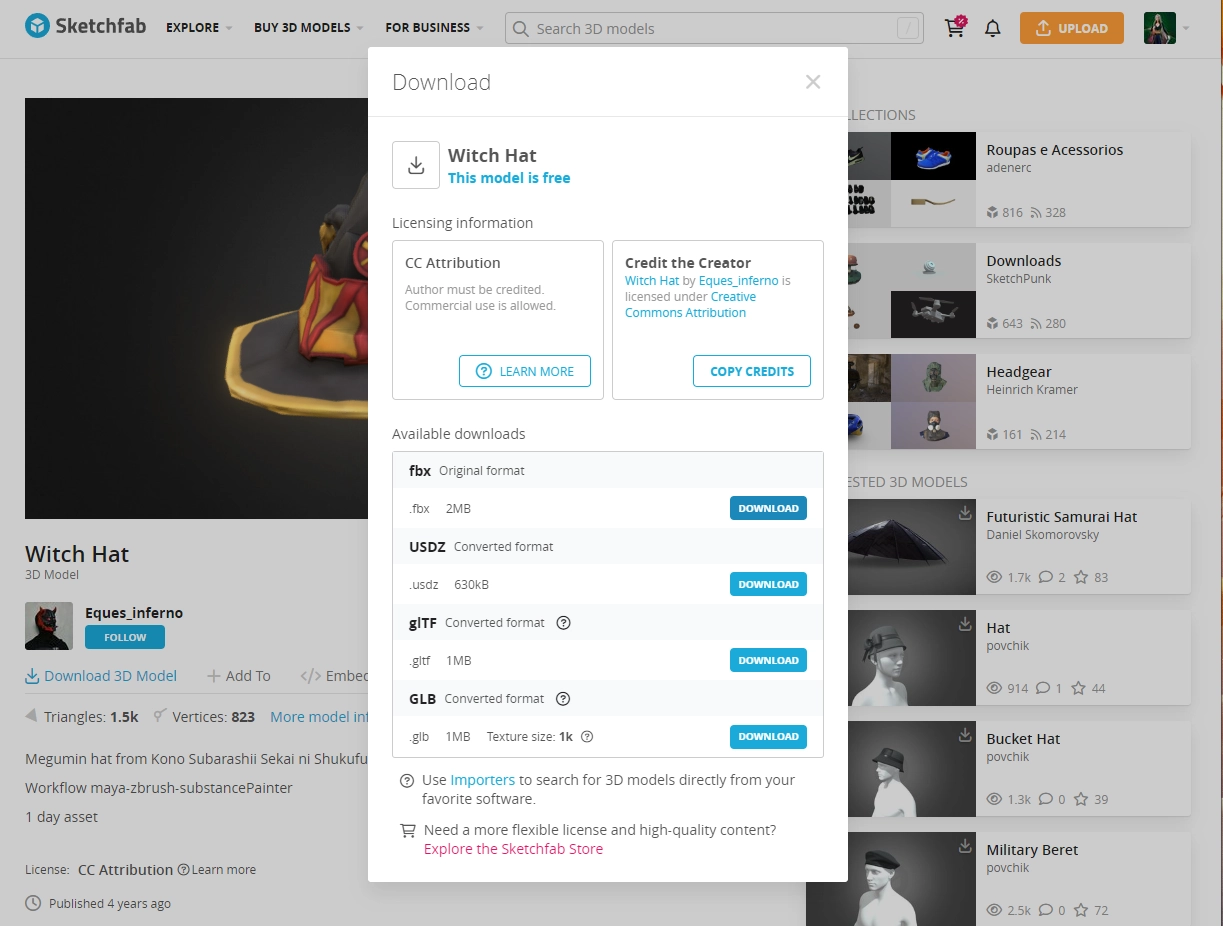This screenshot has width=1223, height=926.
Task: Click the comments icon on Hat card
Action: point(1043,688)
